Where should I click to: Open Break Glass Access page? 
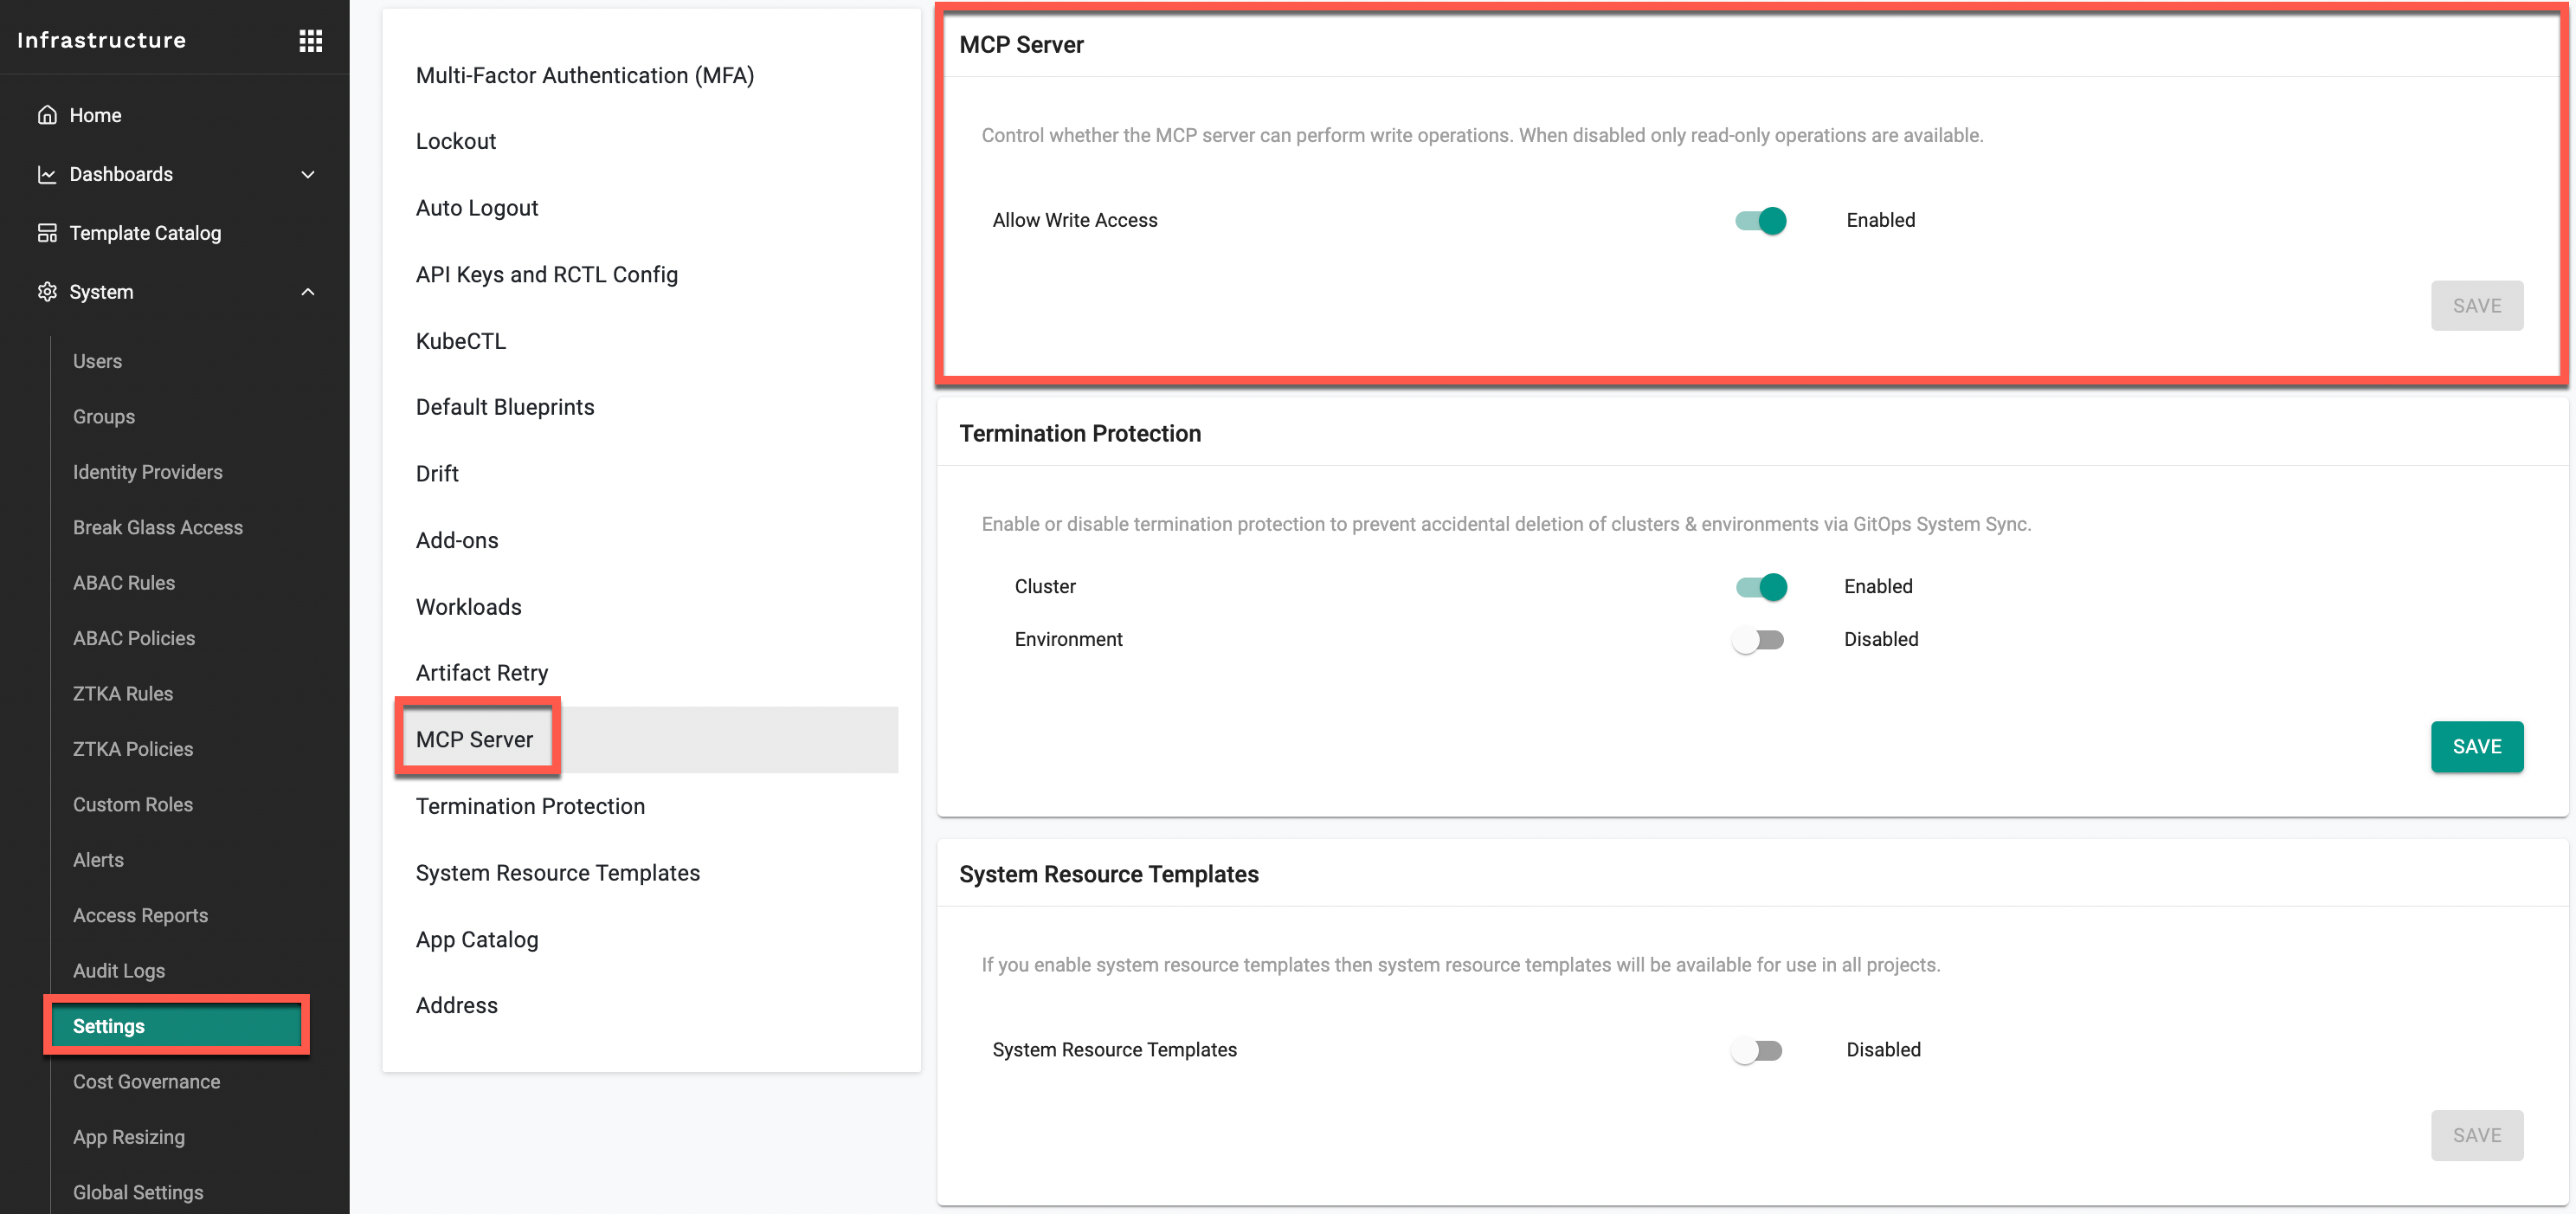(158, 528)
